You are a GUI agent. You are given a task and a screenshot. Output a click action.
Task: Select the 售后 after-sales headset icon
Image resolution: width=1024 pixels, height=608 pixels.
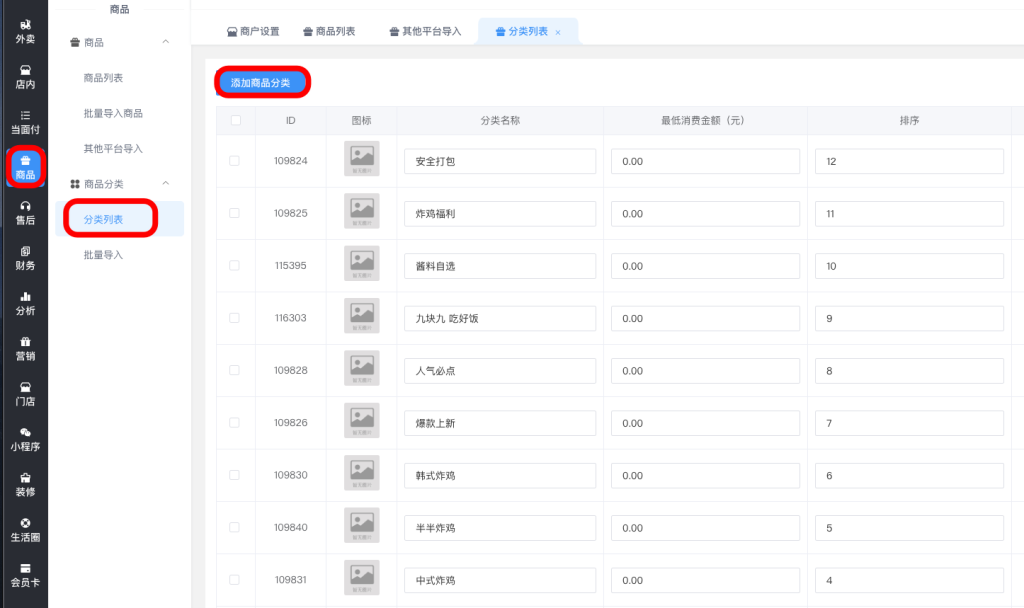coord(24,206)
